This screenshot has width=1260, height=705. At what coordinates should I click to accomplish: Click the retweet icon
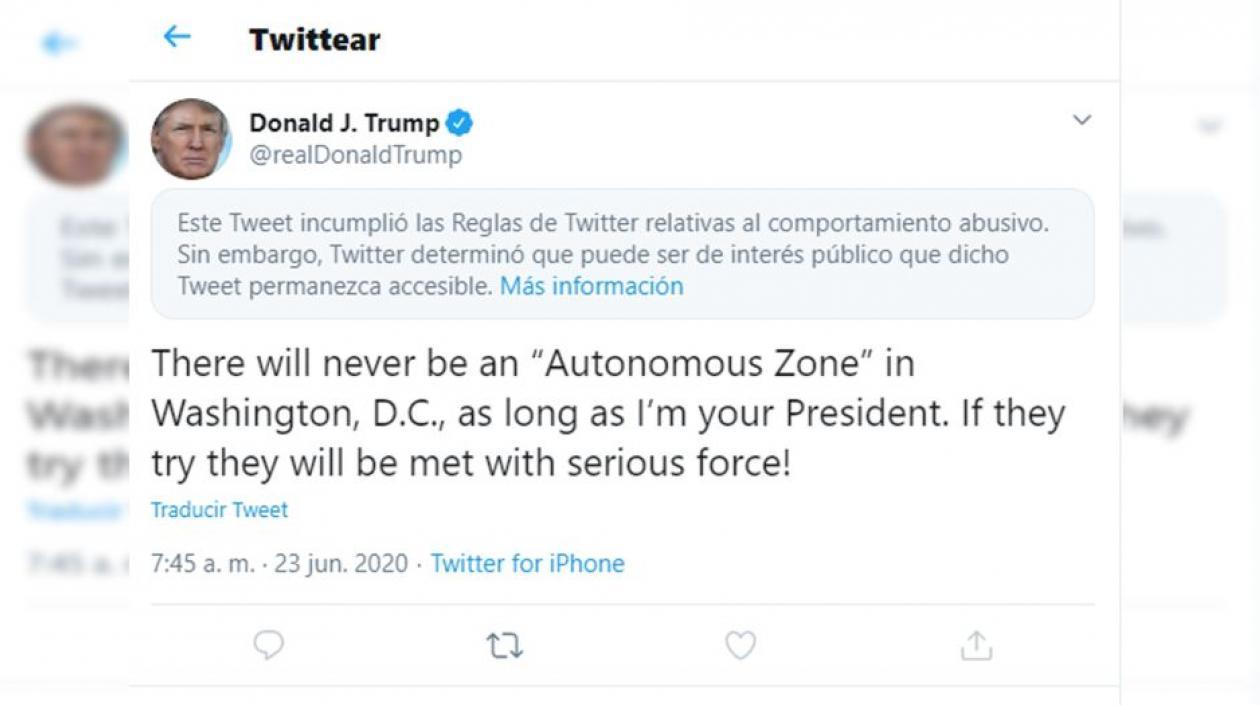[x=503, y=647]
